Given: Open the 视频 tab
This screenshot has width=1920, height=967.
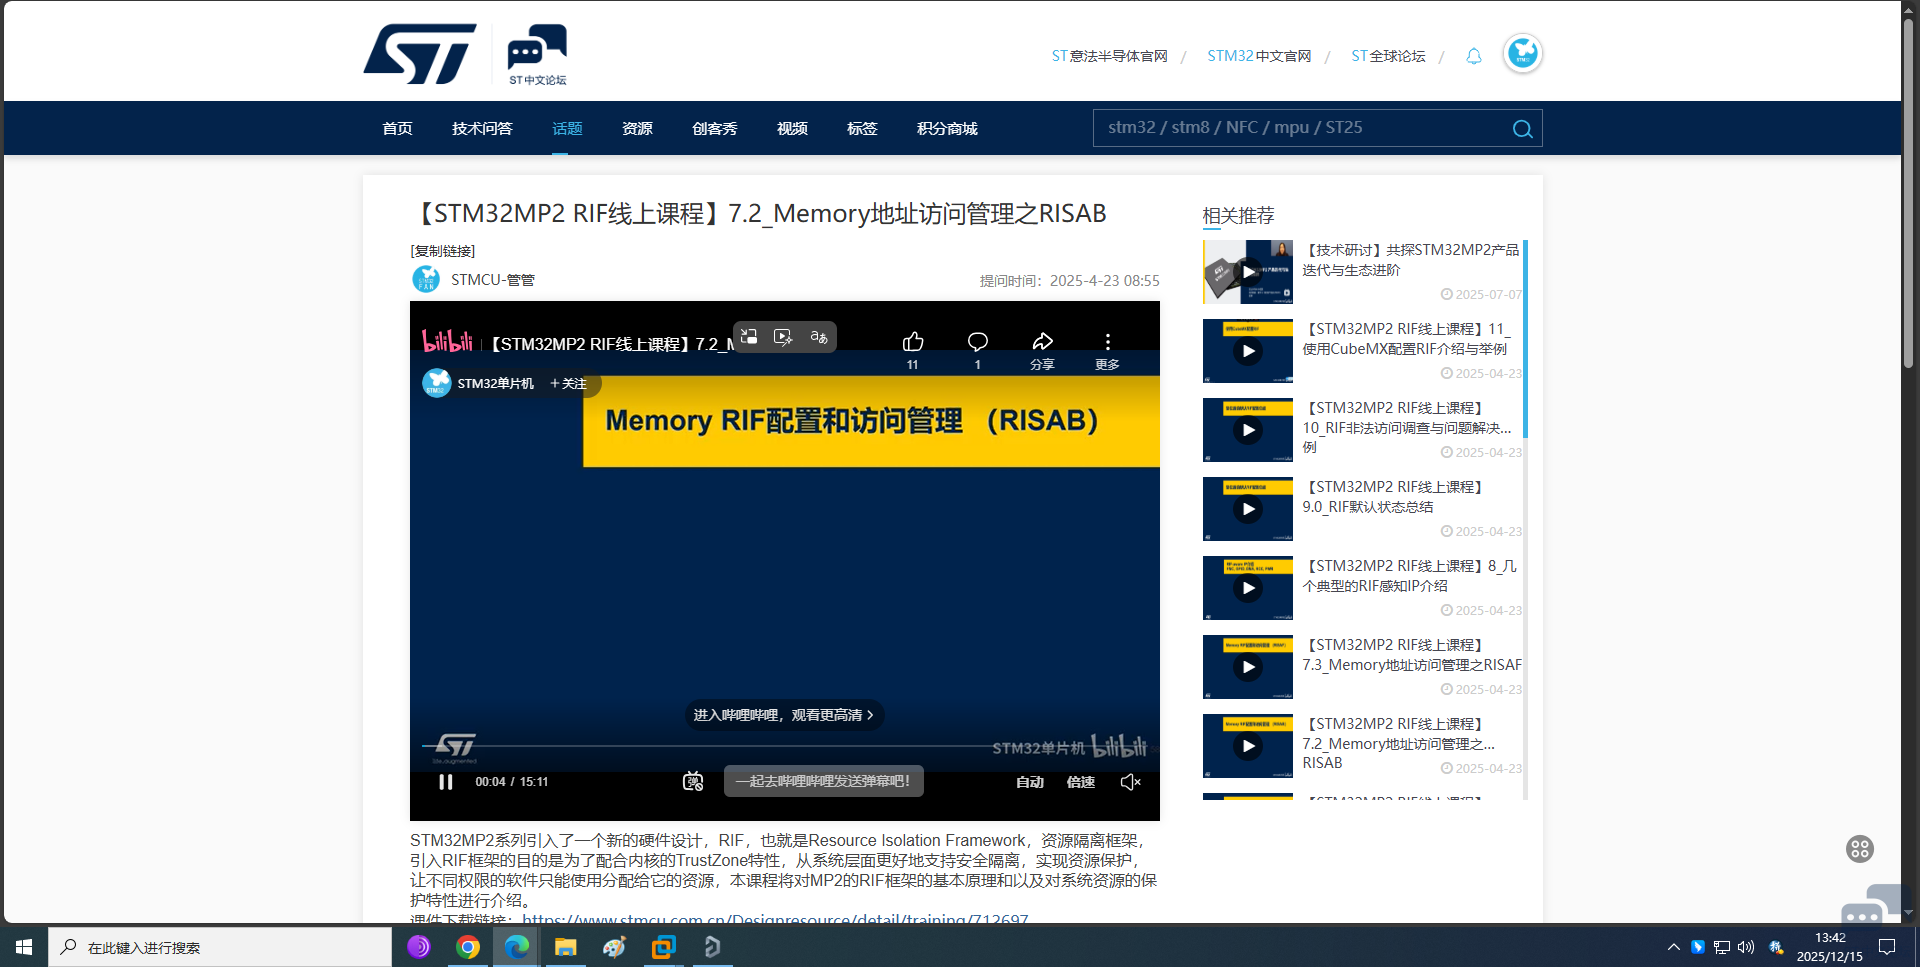Looking at the screenshot, I should [792, 128].
